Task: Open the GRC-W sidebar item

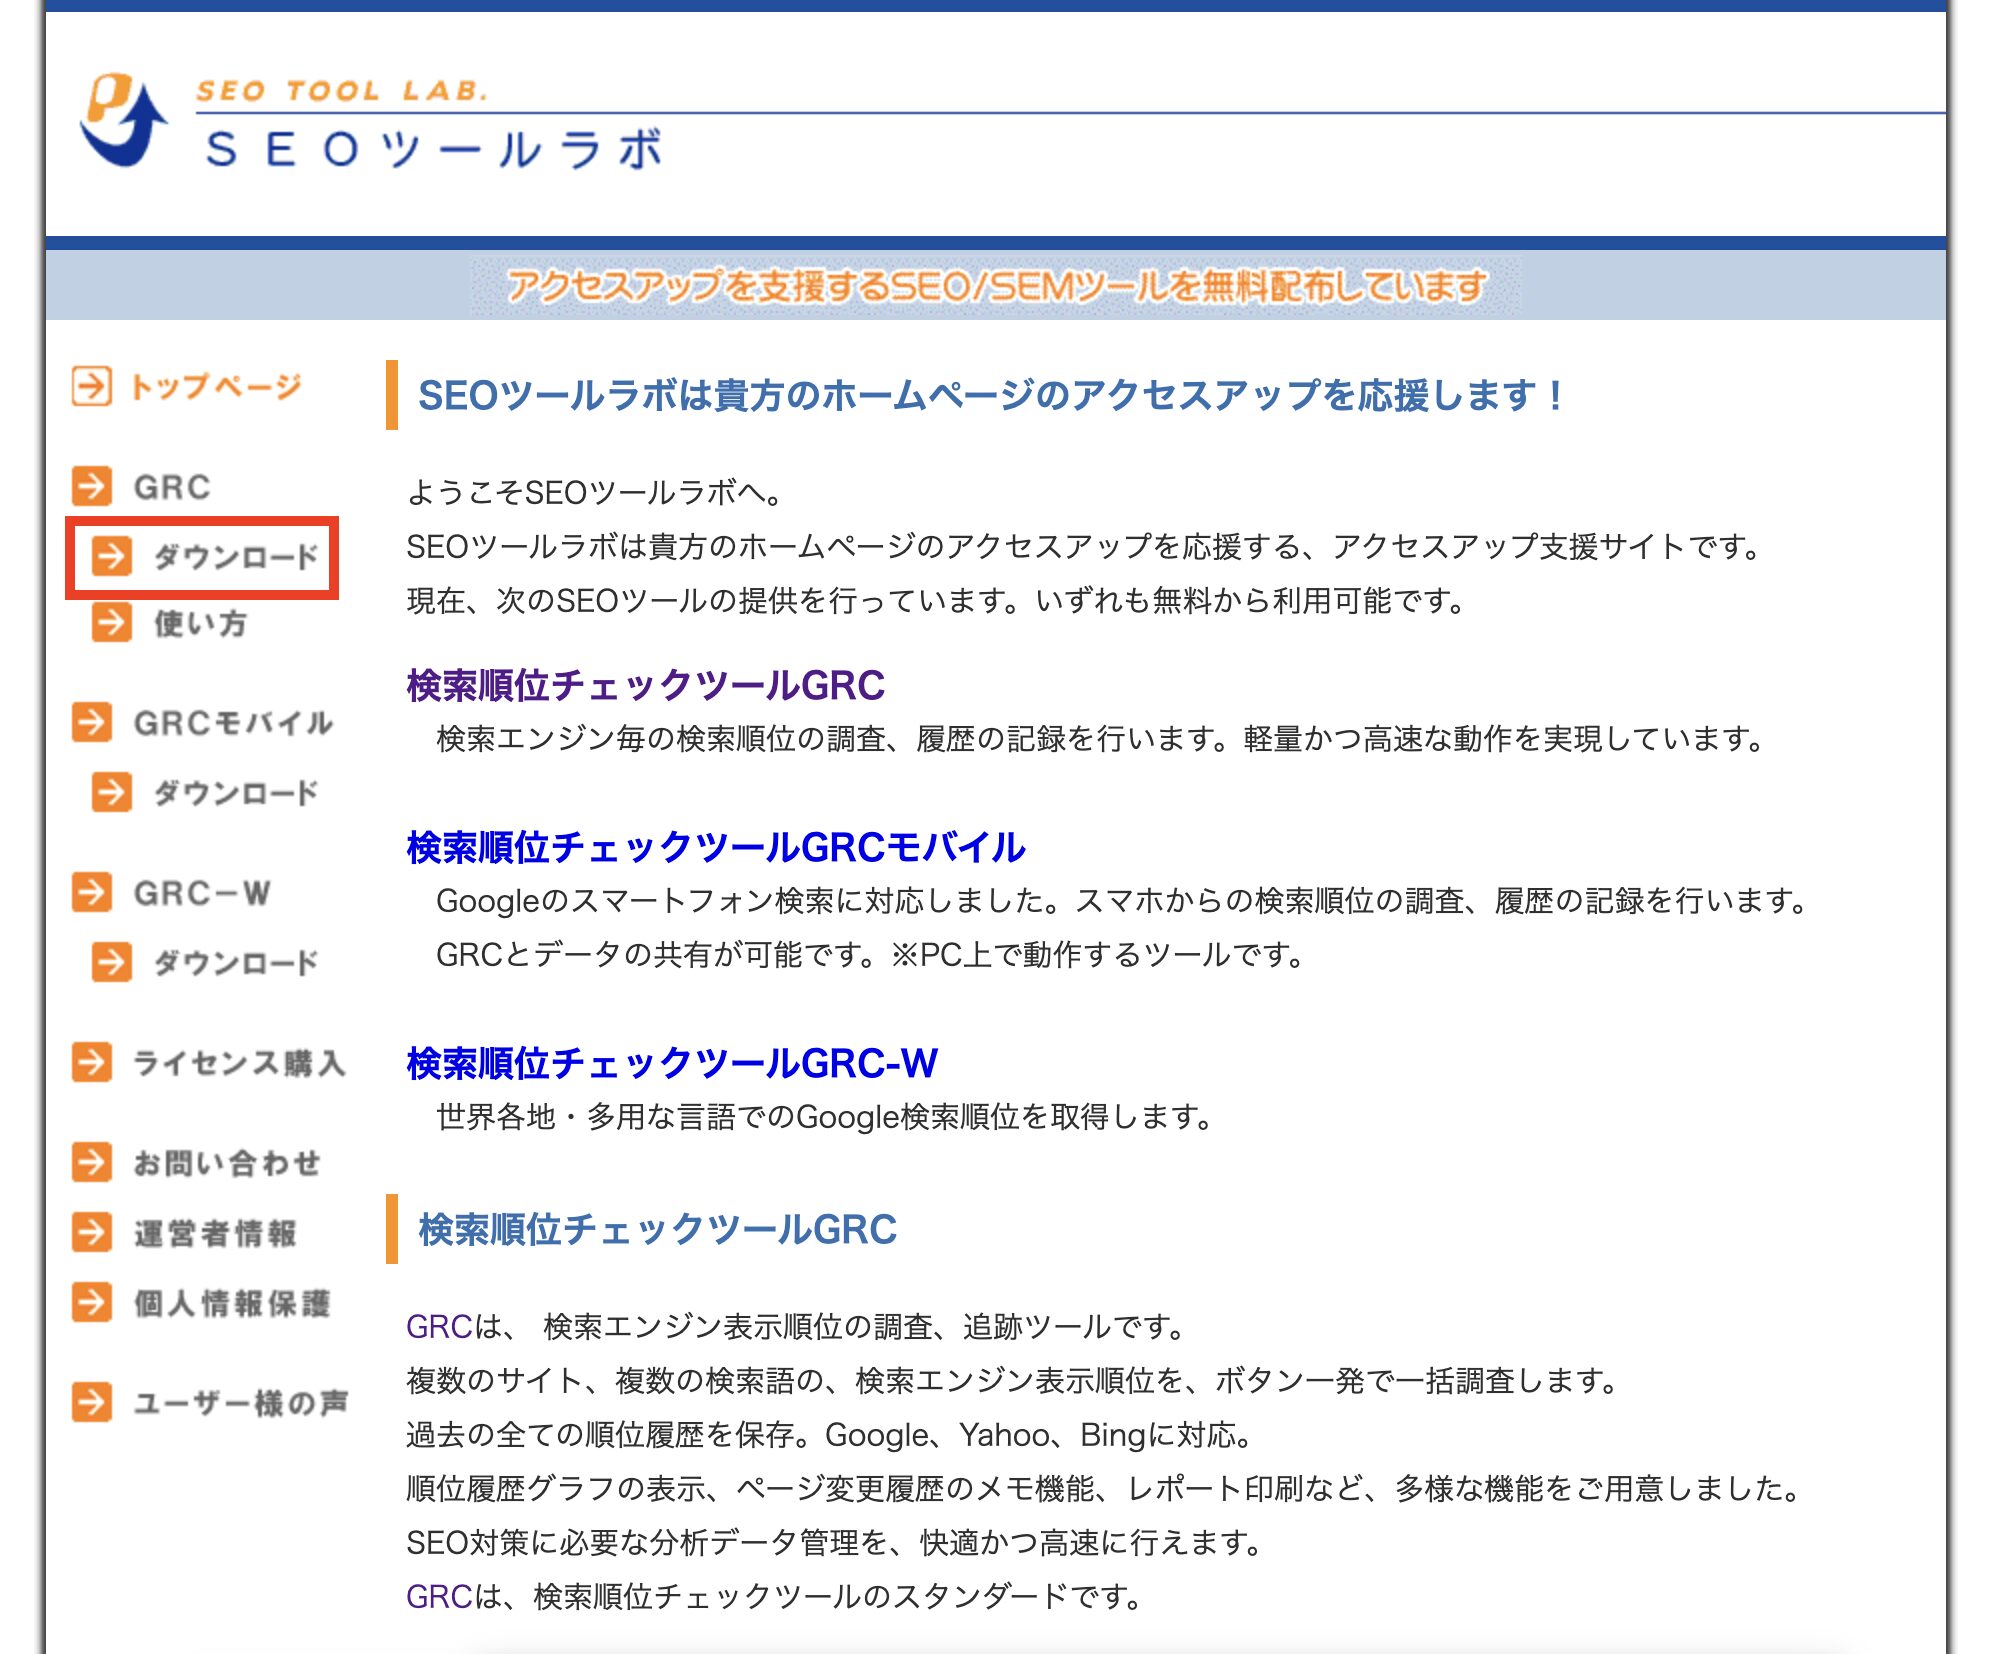Action: click(x=202, y=893)
